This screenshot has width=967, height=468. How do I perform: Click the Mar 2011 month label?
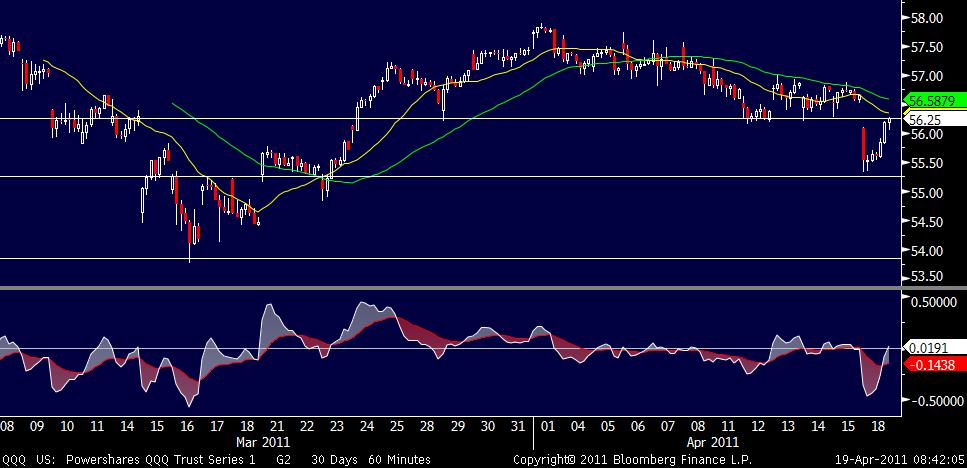coord(264,442)
